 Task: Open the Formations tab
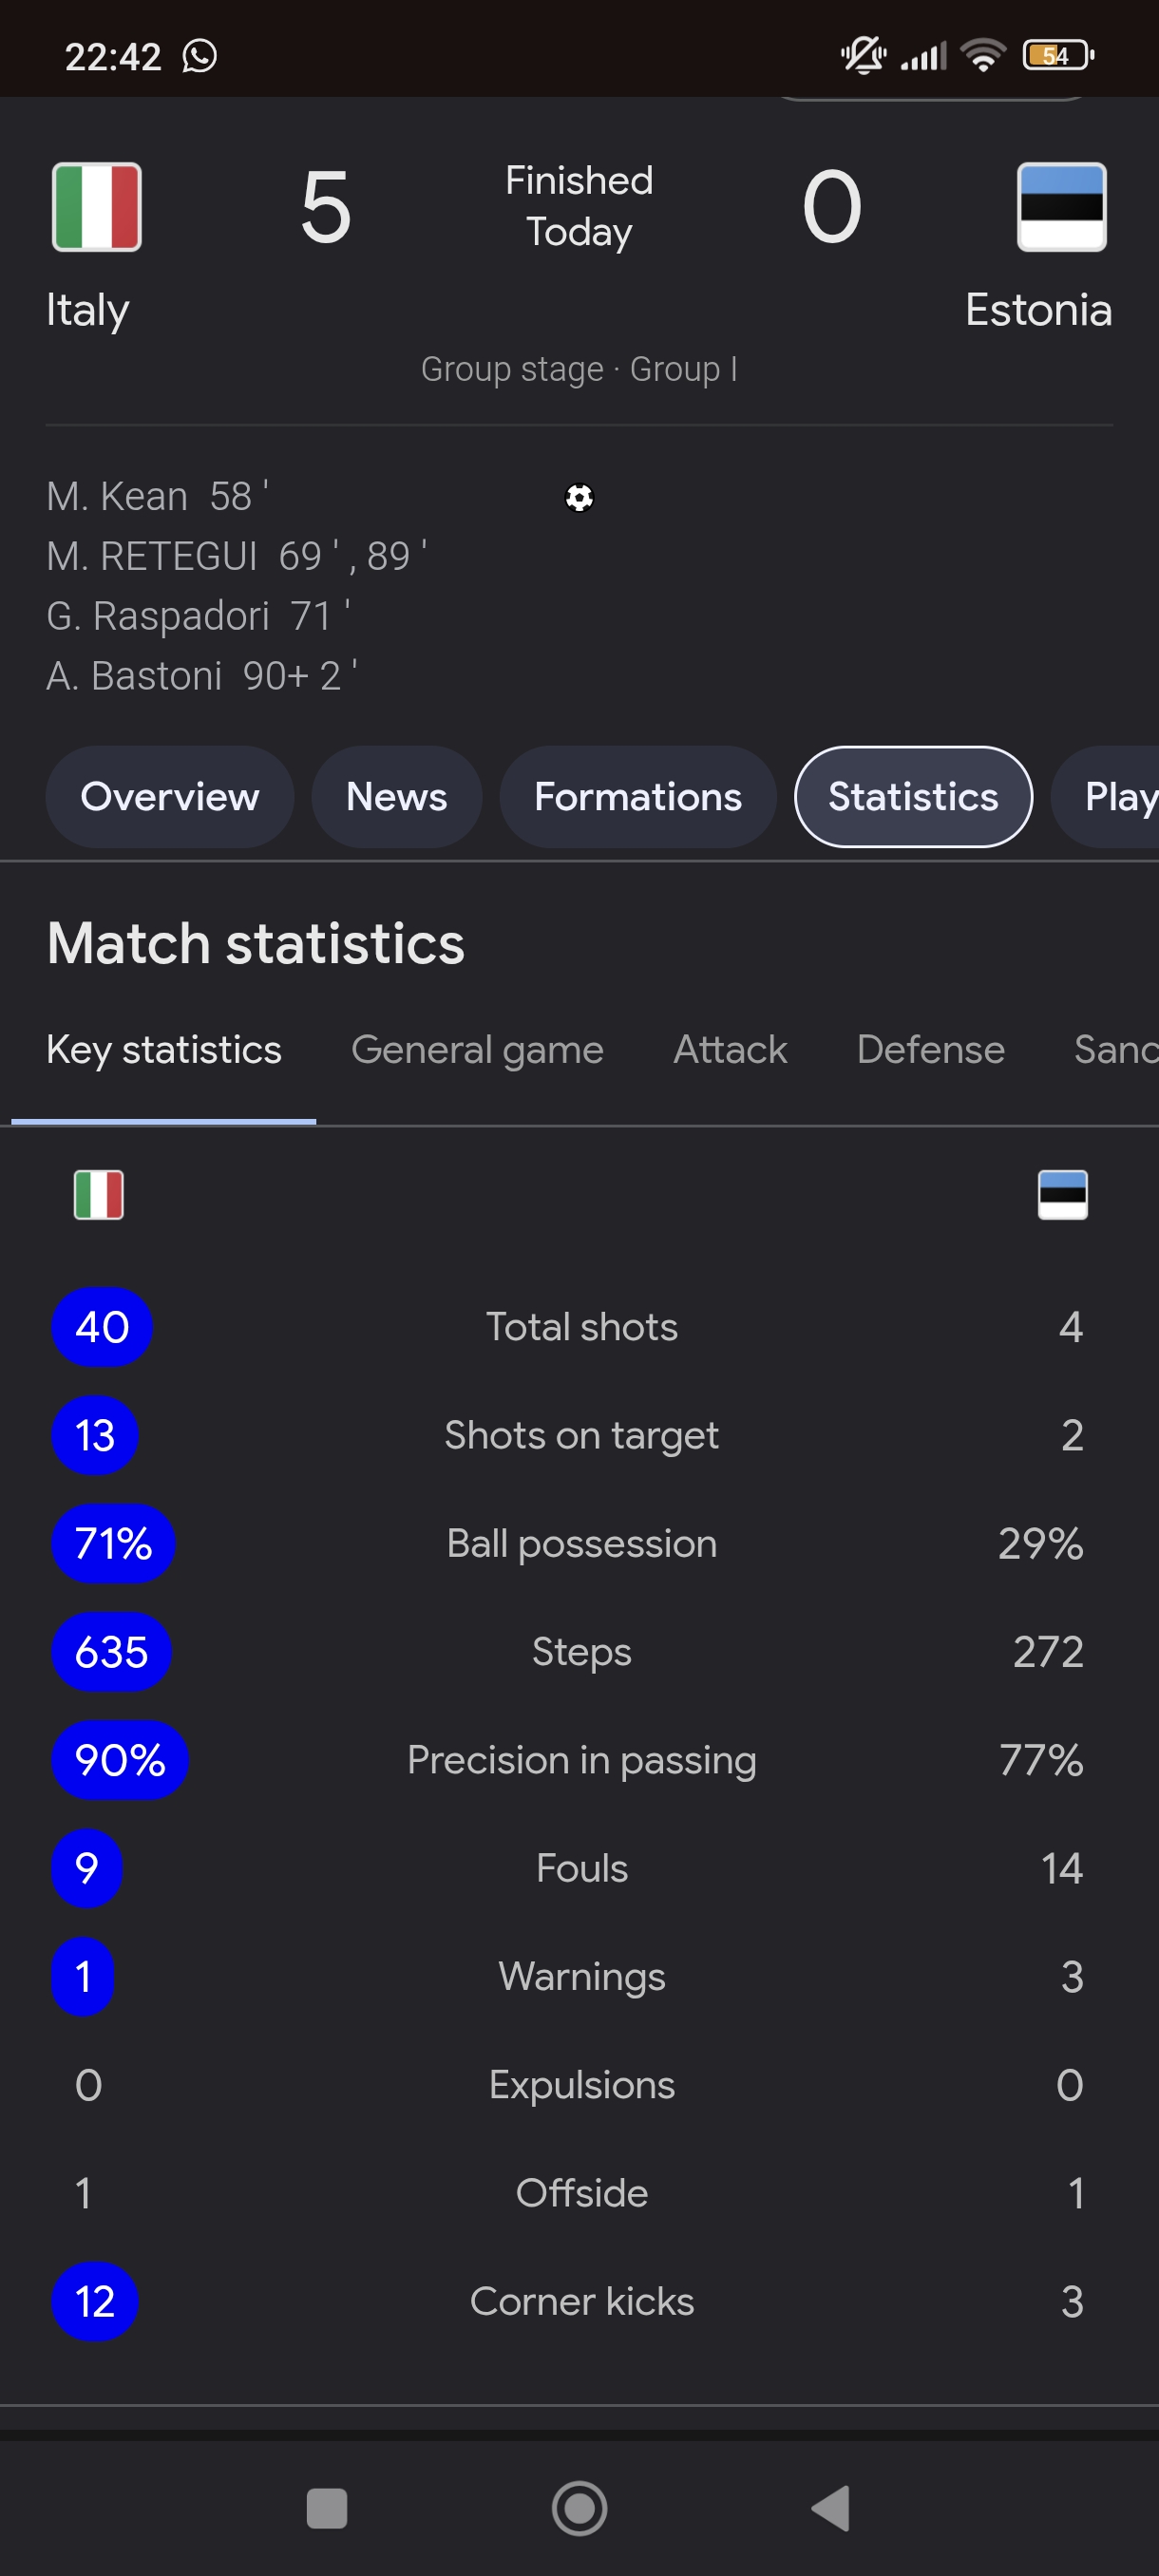pos(638,797)
